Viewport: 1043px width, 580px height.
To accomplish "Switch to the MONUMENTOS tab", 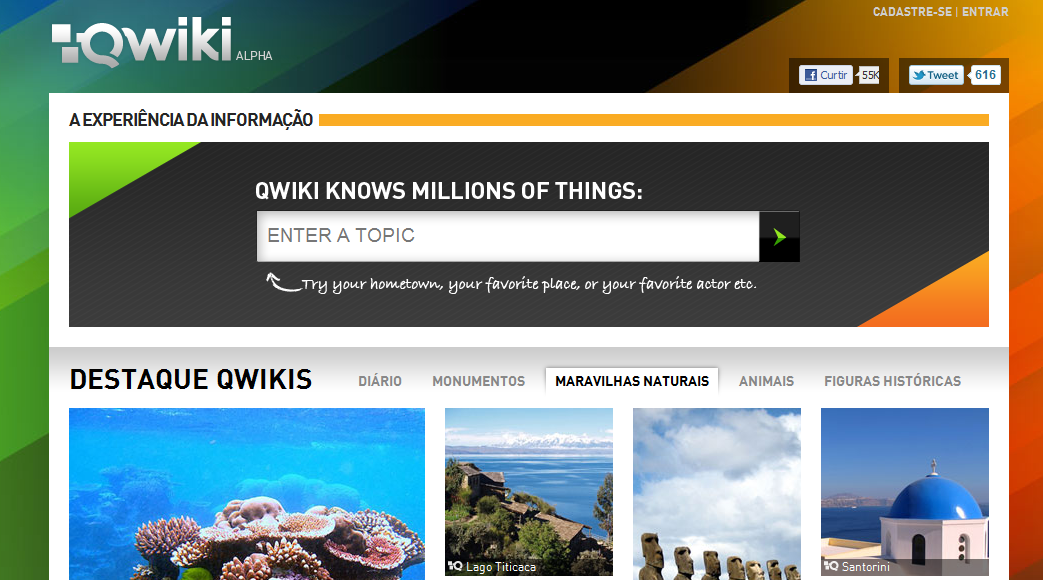I will [478, 381].
